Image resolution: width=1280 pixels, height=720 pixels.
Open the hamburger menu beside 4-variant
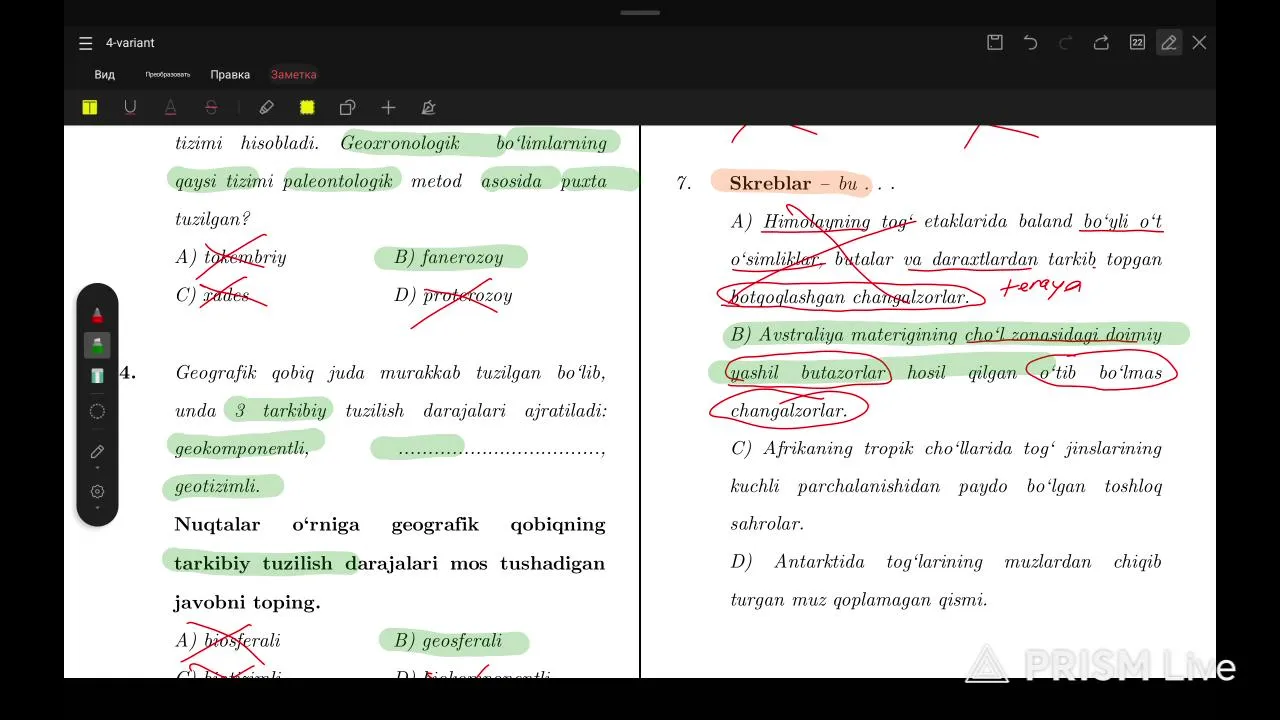click(x=86, y=43)
